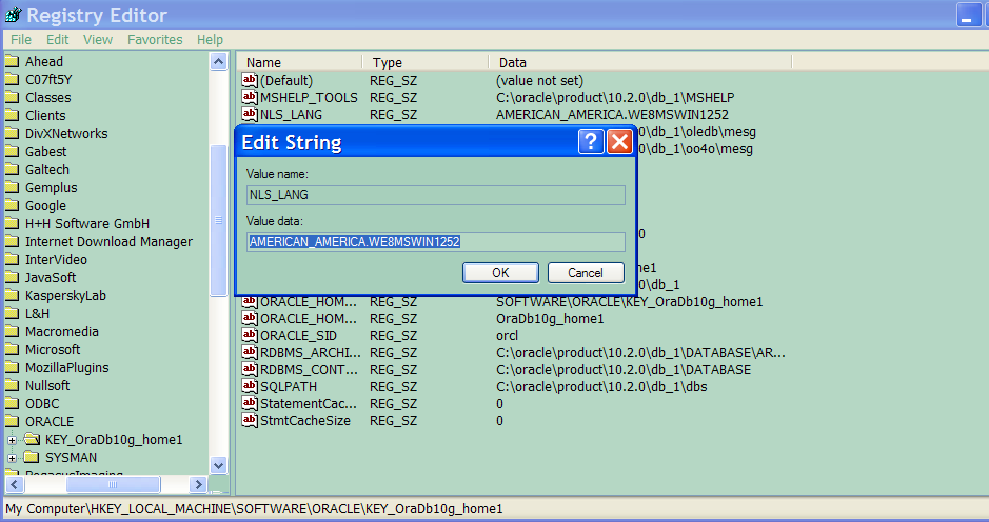Screen dimensions: 989x522
Task: Select the SQLPATH value icon
Action: pos(250,386)
